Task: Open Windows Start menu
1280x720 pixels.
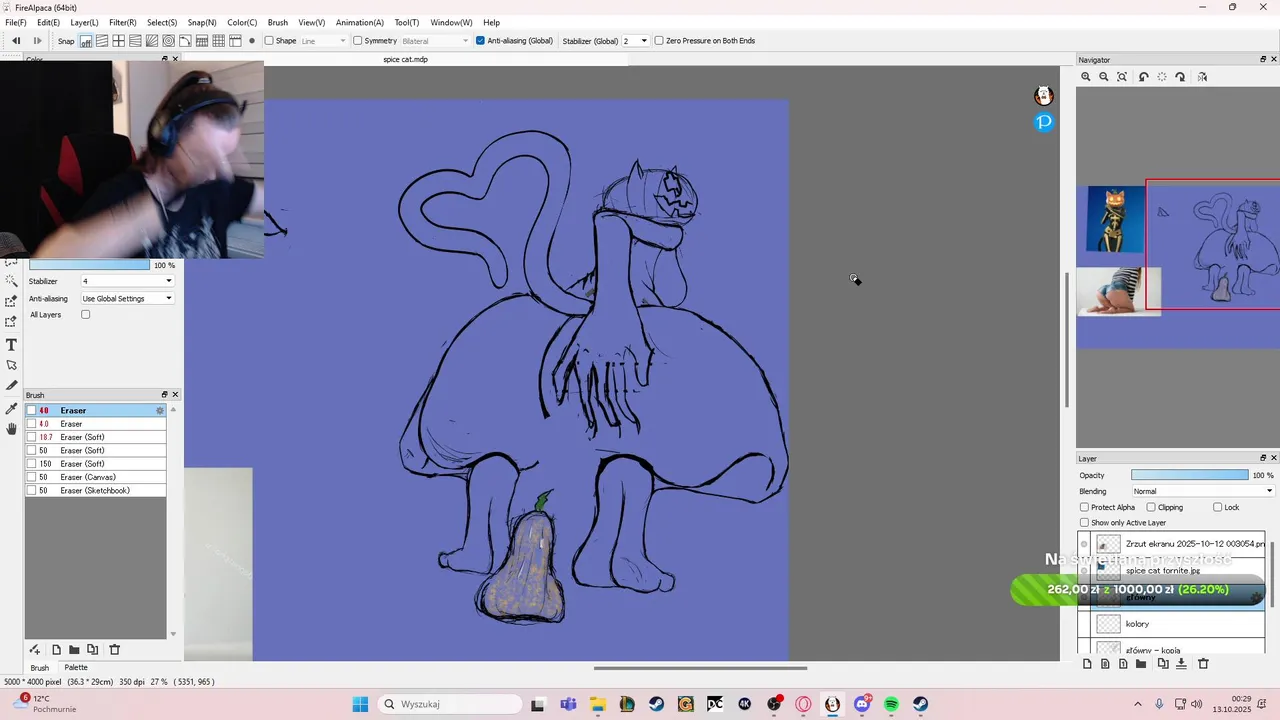Action: (x=360, y=704)
